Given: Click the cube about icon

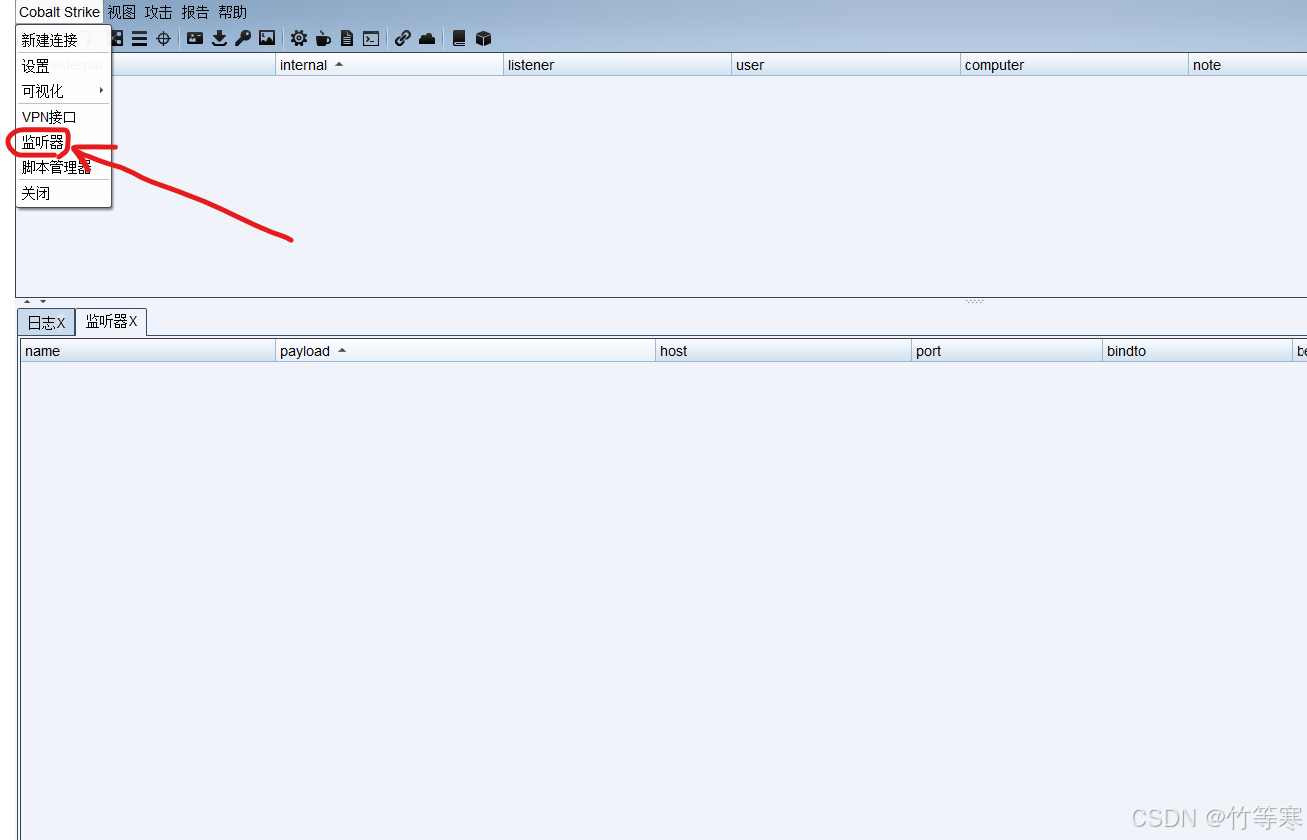Looking at the screenshot, I should 484,38.
